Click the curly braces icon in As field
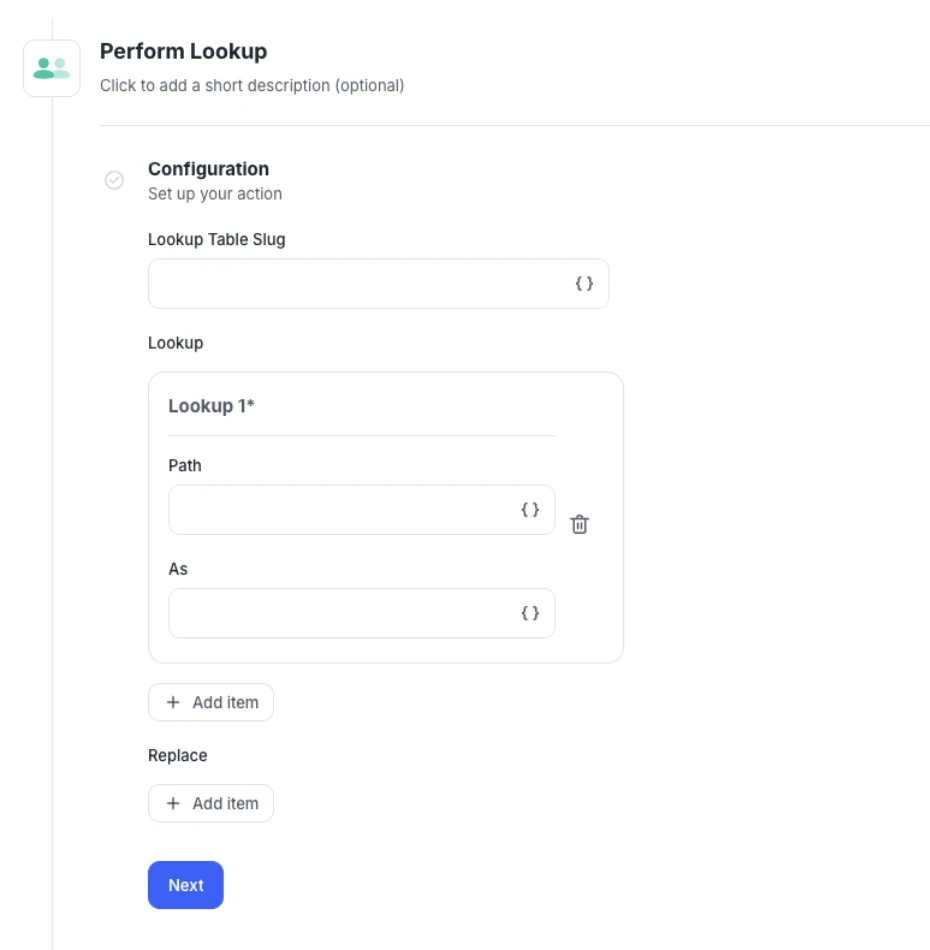This screenshot has width=930, height=950. coord(530,613)
